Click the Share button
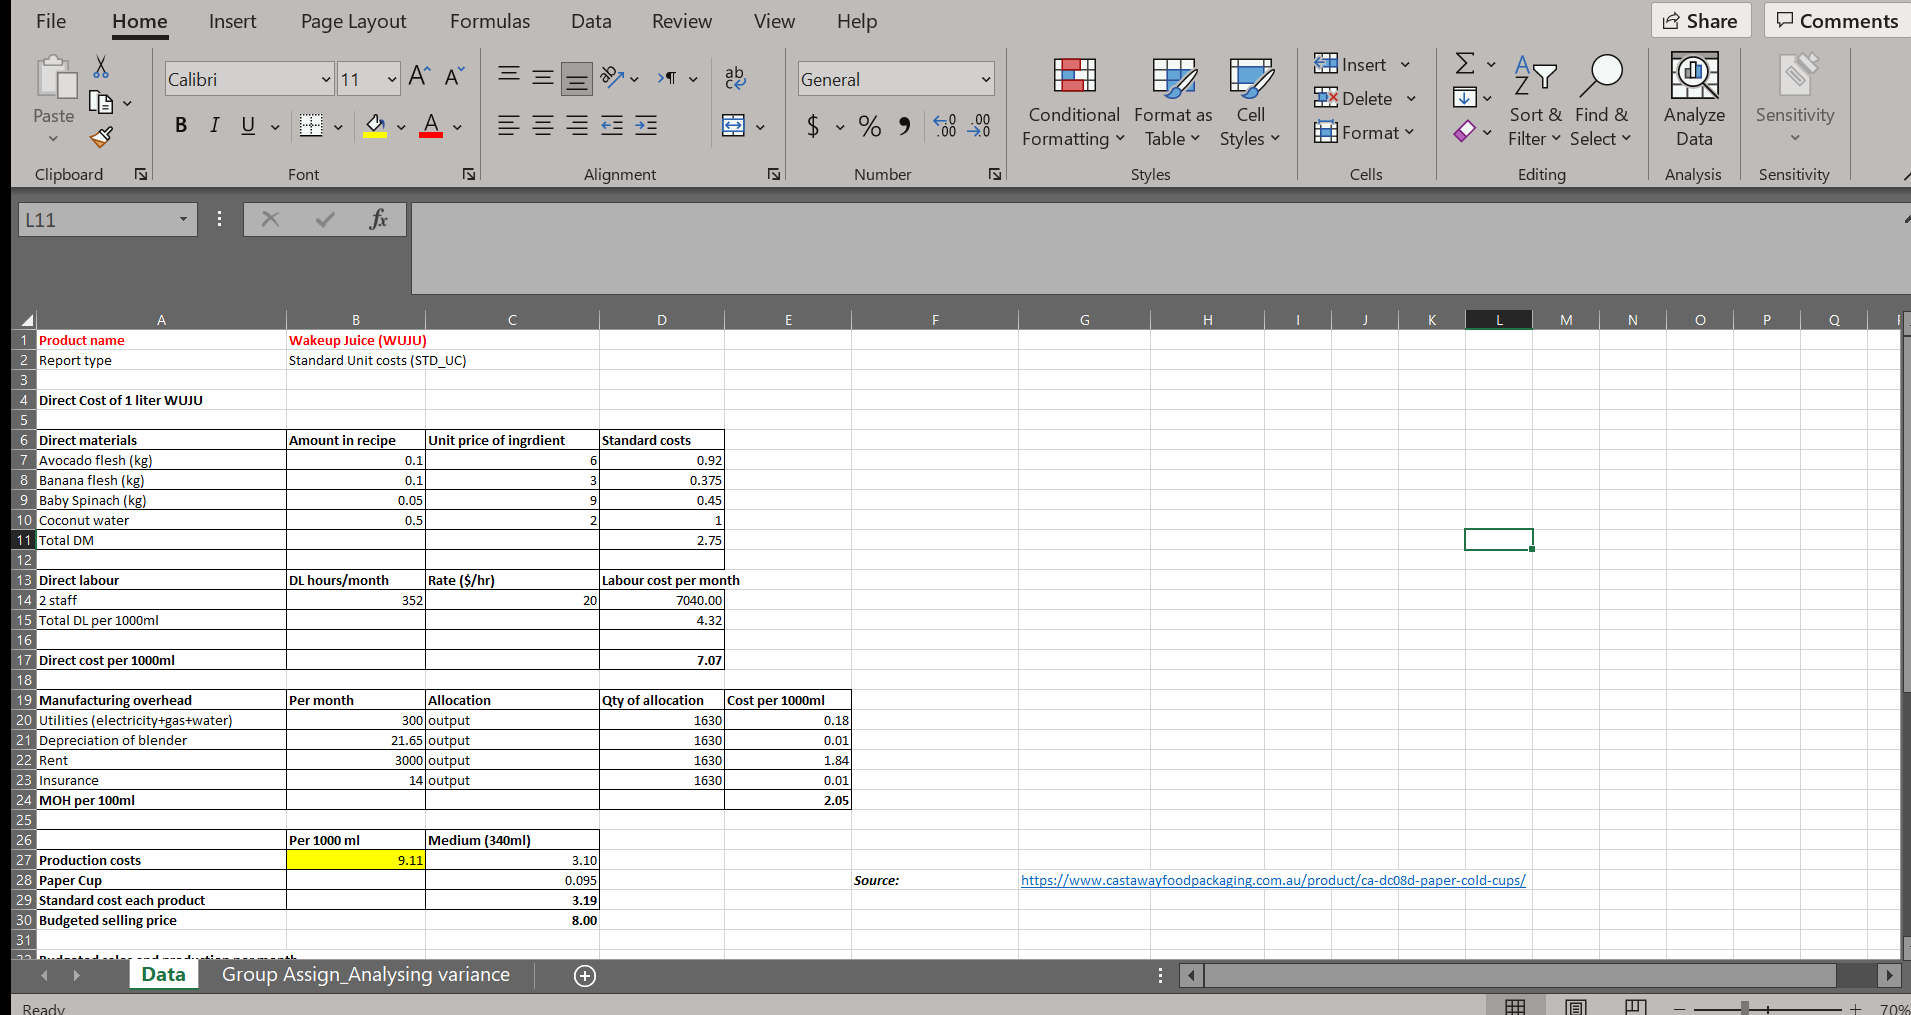 pyautogui.click(x=1701, y=21)
